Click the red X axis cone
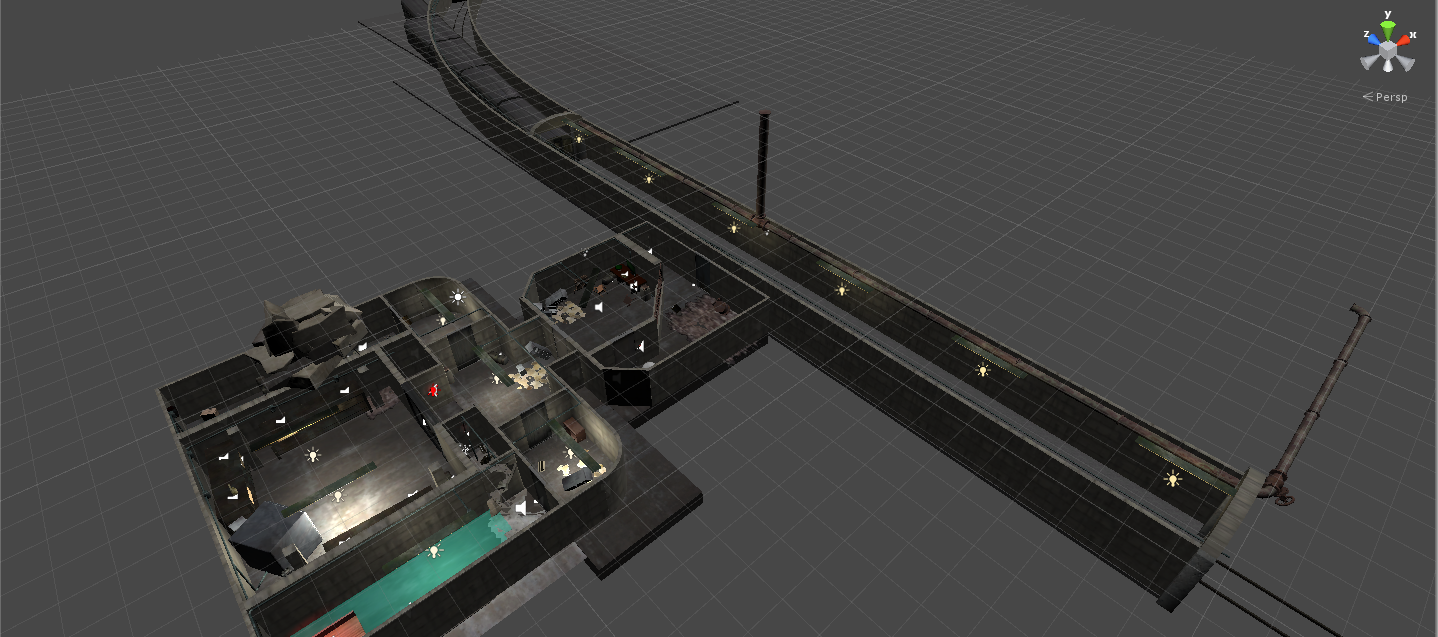 coord(1406,39)
